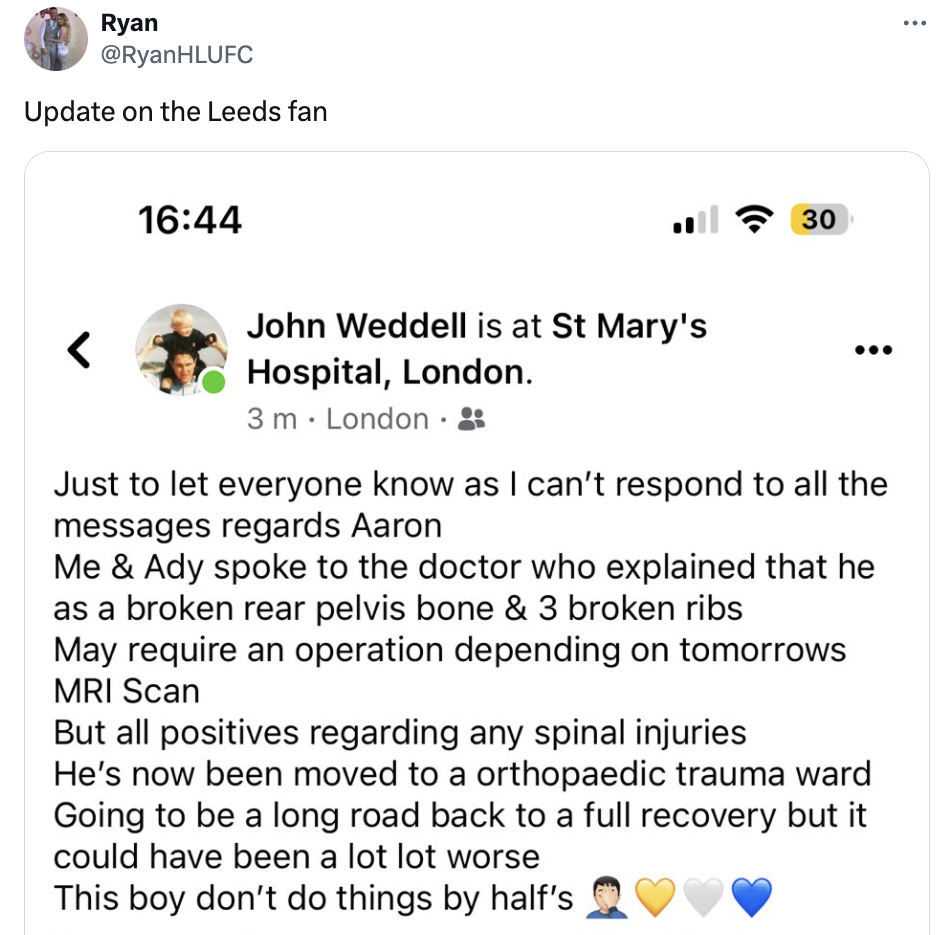Tap the back arrow in the screenshot
Screen dimensions: 952x935
(x=80, y=349)
